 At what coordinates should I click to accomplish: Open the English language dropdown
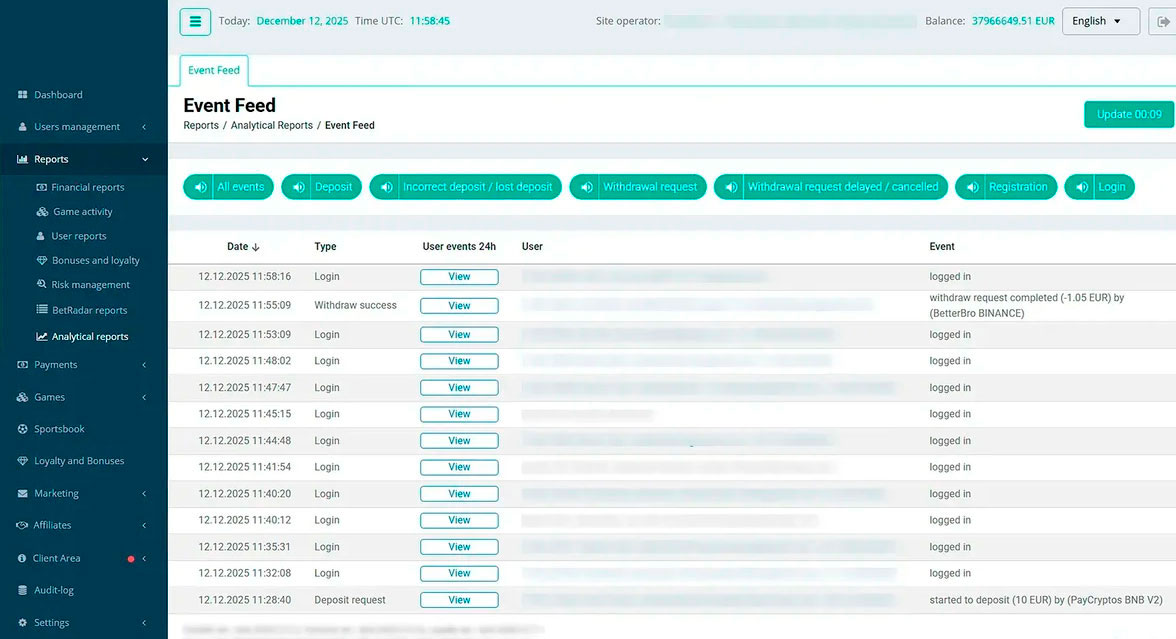(1100, 21)
